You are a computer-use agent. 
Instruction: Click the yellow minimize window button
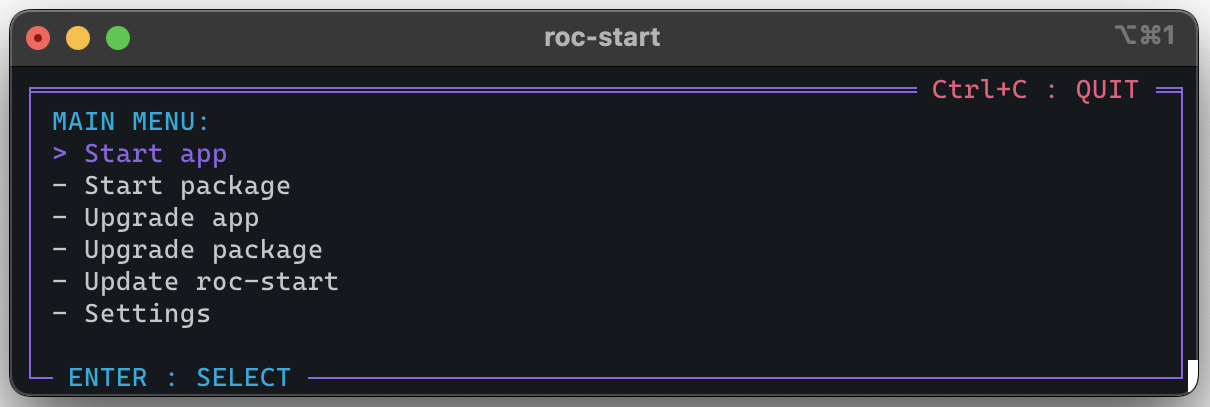tap(78, 38)
